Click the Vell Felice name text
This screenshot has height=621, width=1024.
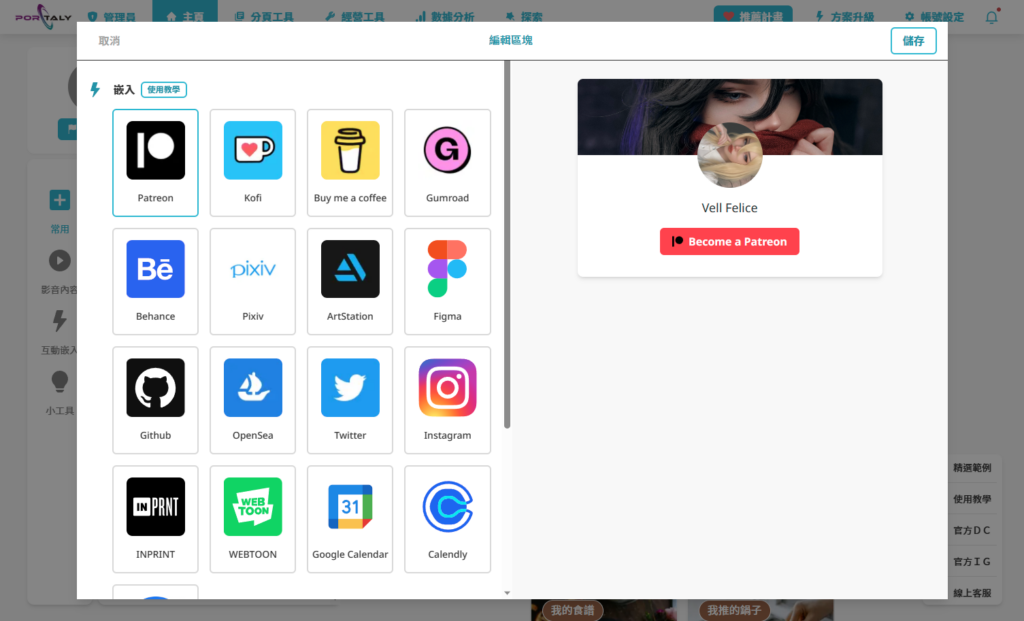[x=729, y=208]
